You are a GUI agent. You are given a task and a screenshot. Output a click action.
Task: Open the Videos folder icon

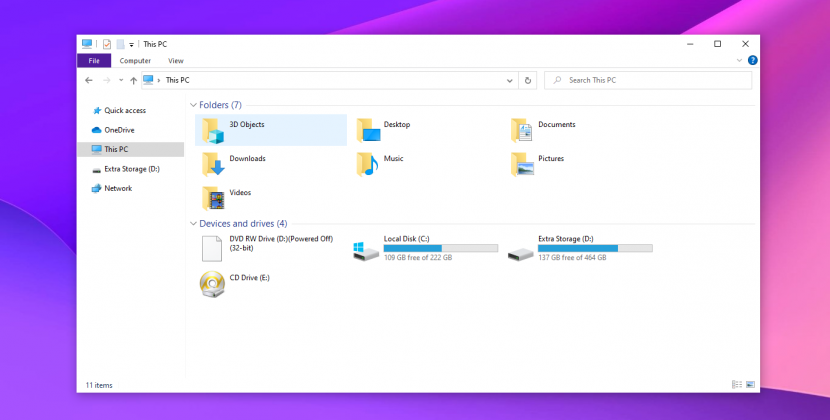pyautogui.click(x=213, y=198)
